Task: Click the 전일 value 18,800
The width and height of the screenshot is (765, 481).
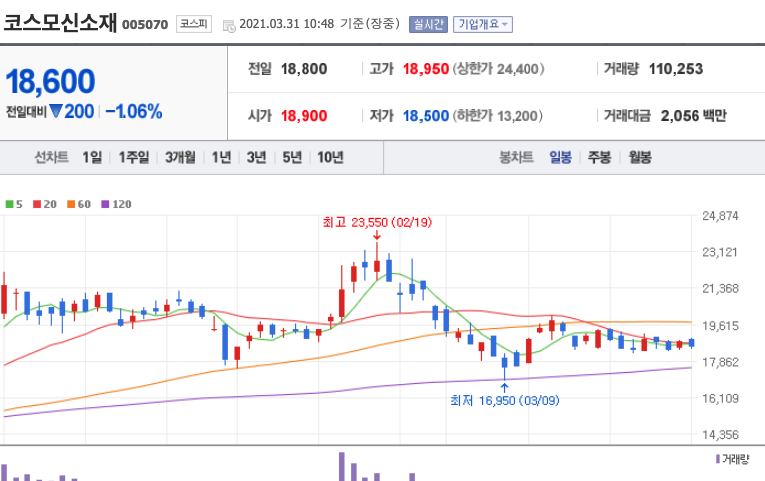Action: click(x=304, y=69)
